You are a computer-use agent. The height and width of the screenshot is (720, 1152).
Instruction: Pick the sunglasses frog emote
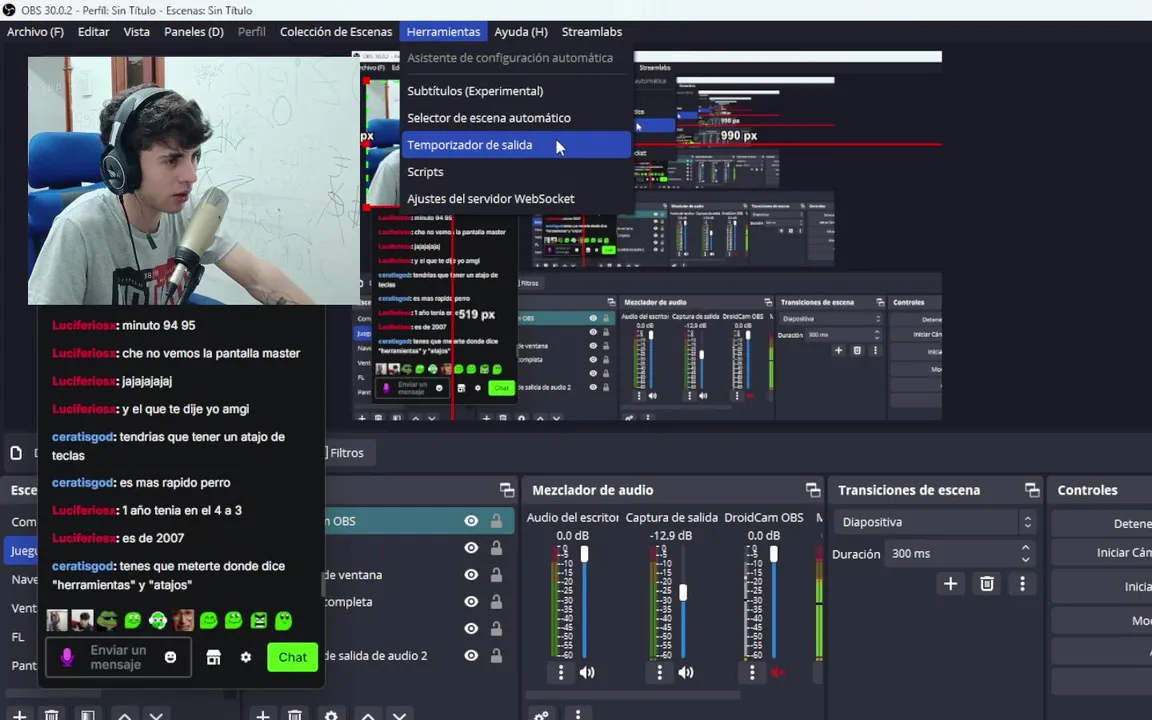[107, 620]
